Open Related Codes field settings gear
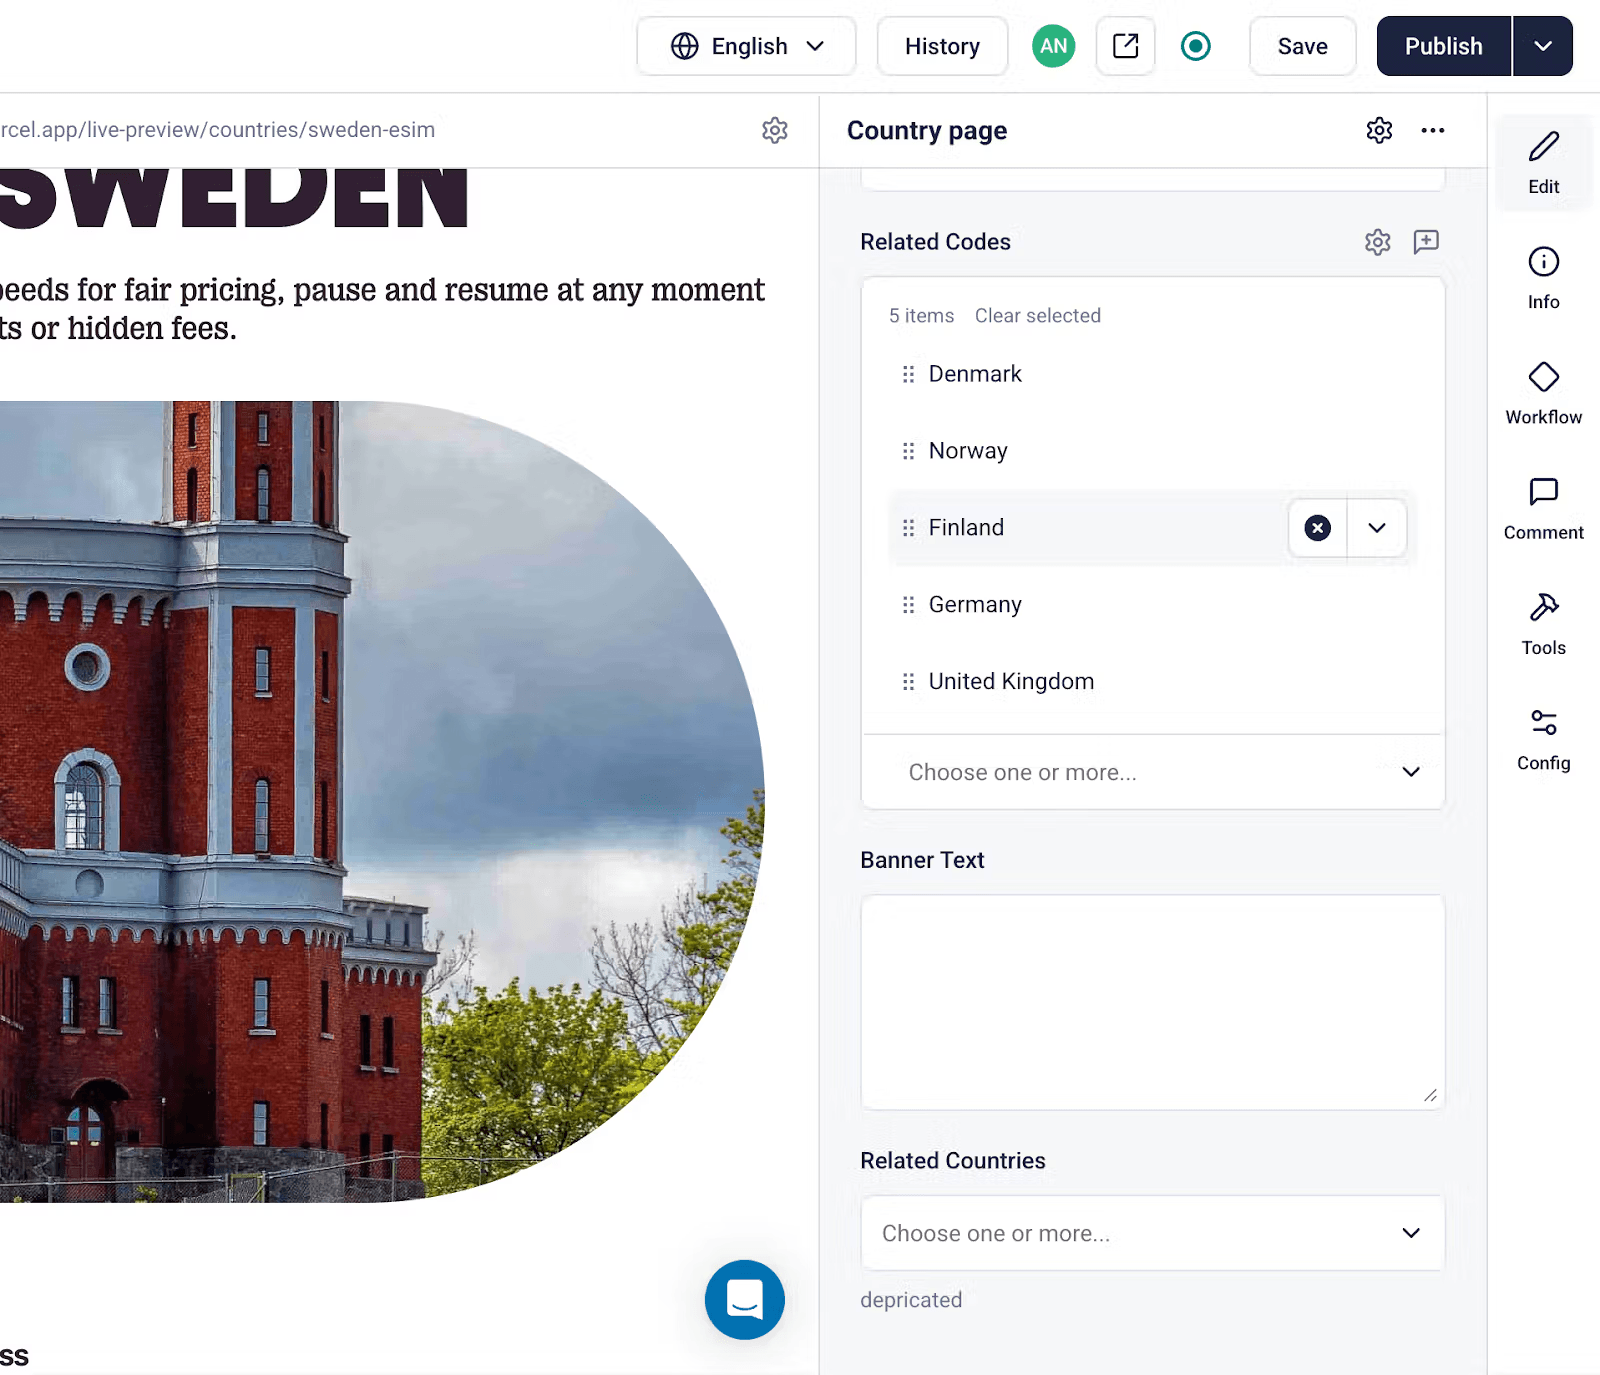Screen dimensions: 1600x1375 [x=1378, y=242]
